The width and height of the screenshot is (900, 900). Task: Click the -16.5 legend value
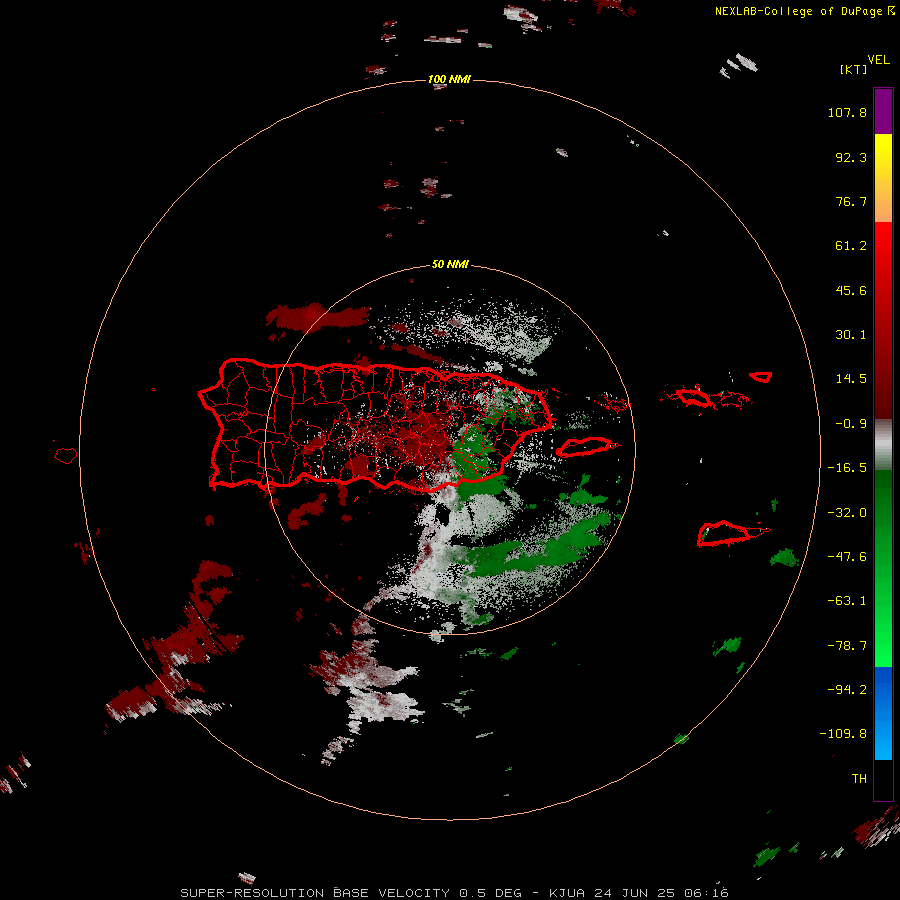tap(847, 468)
